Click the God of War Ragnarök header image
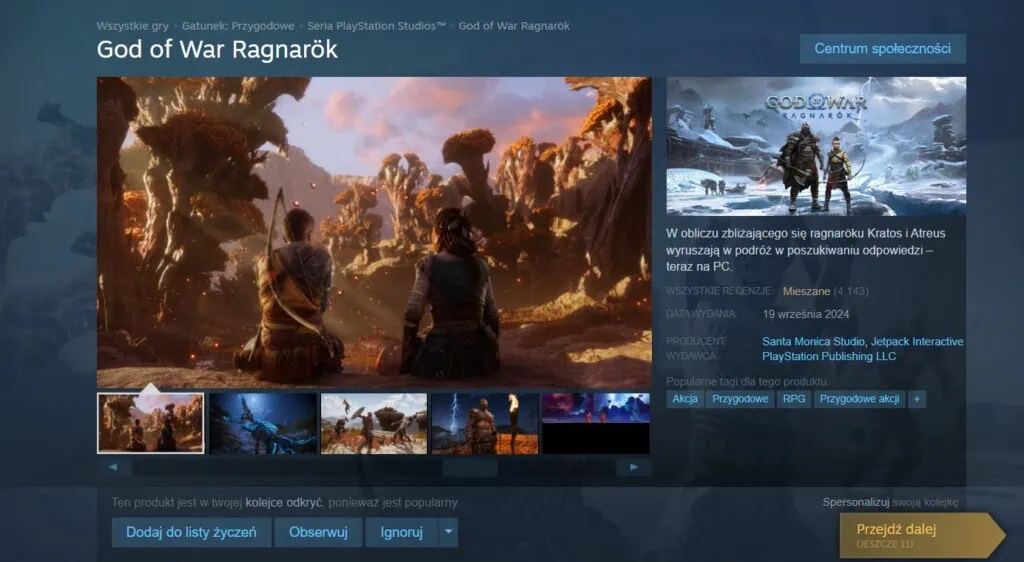1024x562 pixels. 816,146
